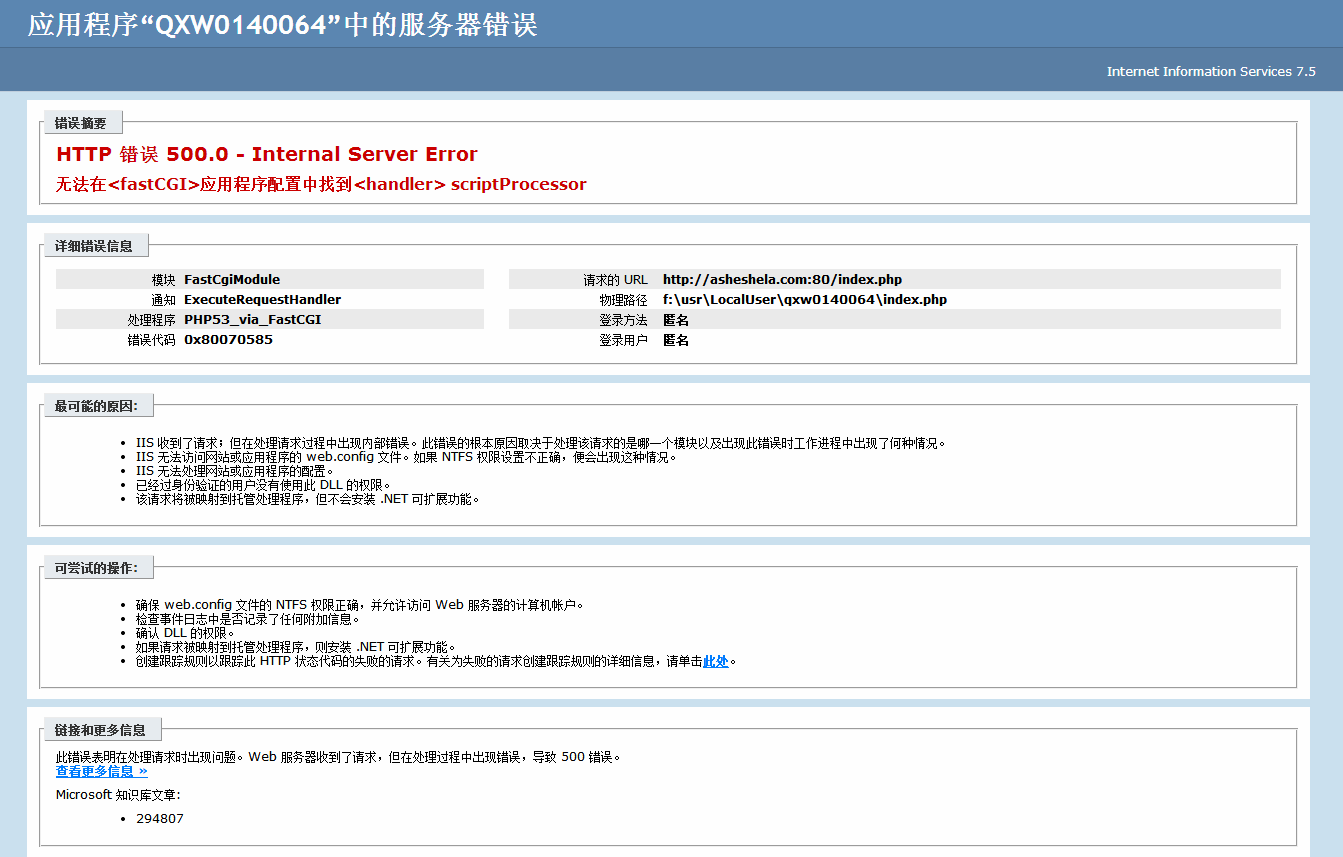1343x857 pixels.
Task: Click the "此处" hyperlink about tracing rules
Action: coord(715,661)
